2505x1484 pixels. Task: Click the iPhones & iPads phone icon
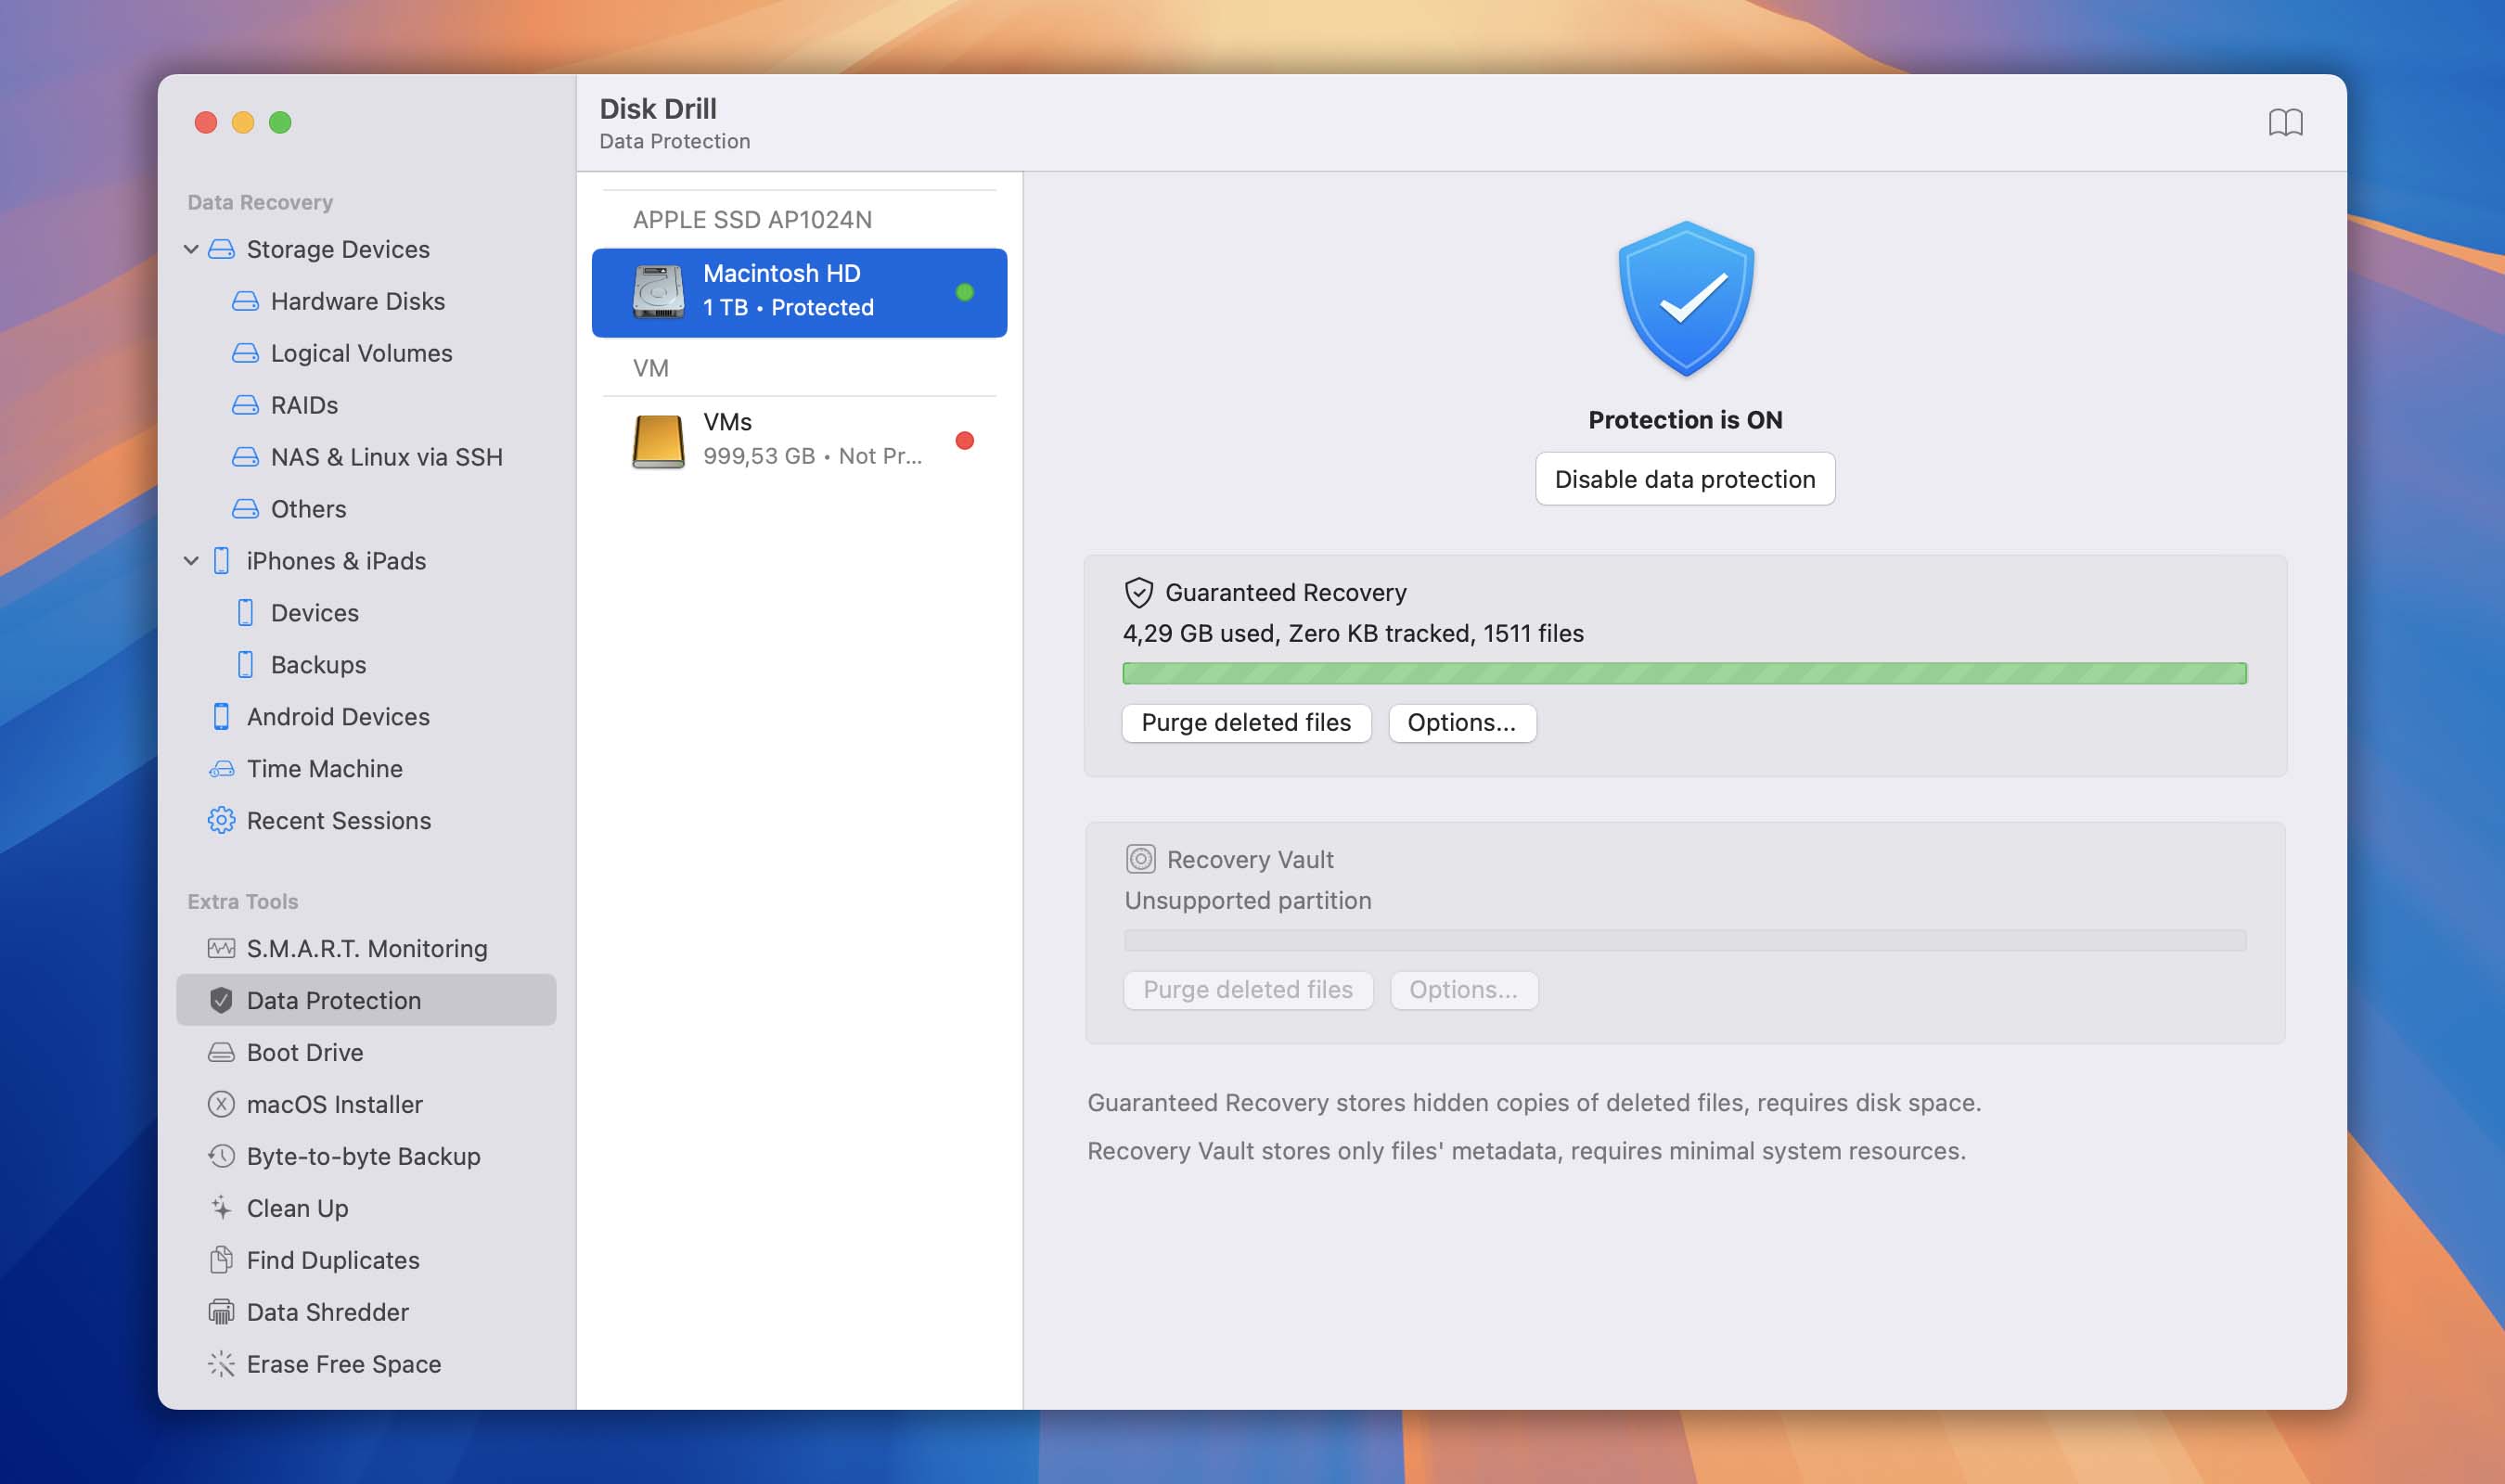coord(221,561)
